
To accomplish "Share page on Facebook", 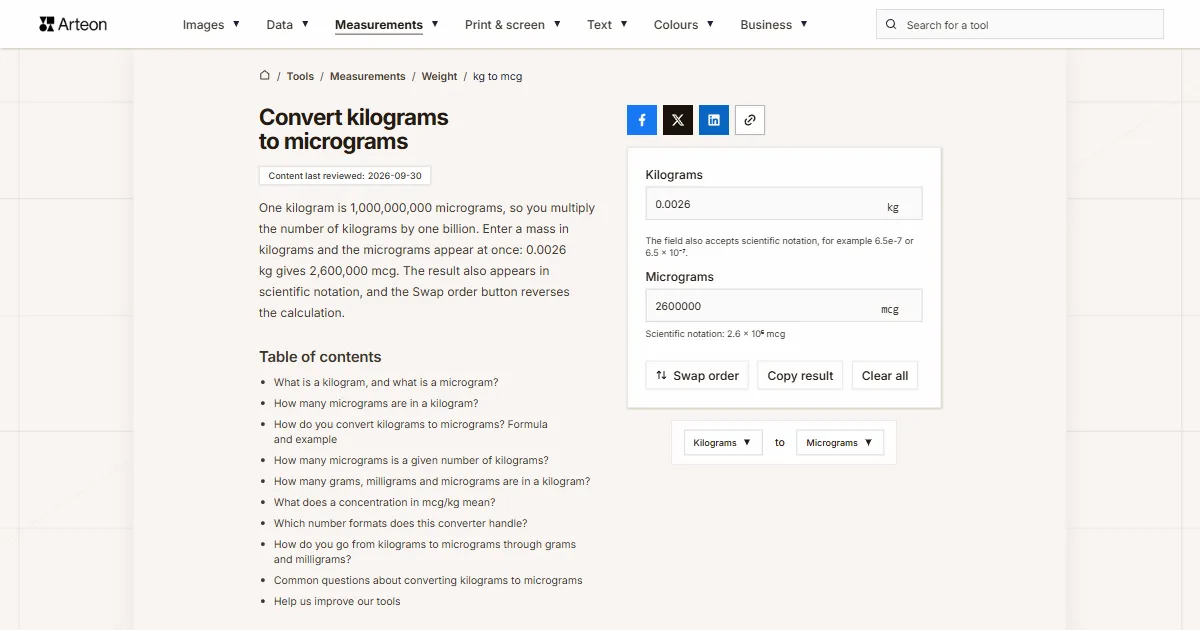I will coord(642,120).
